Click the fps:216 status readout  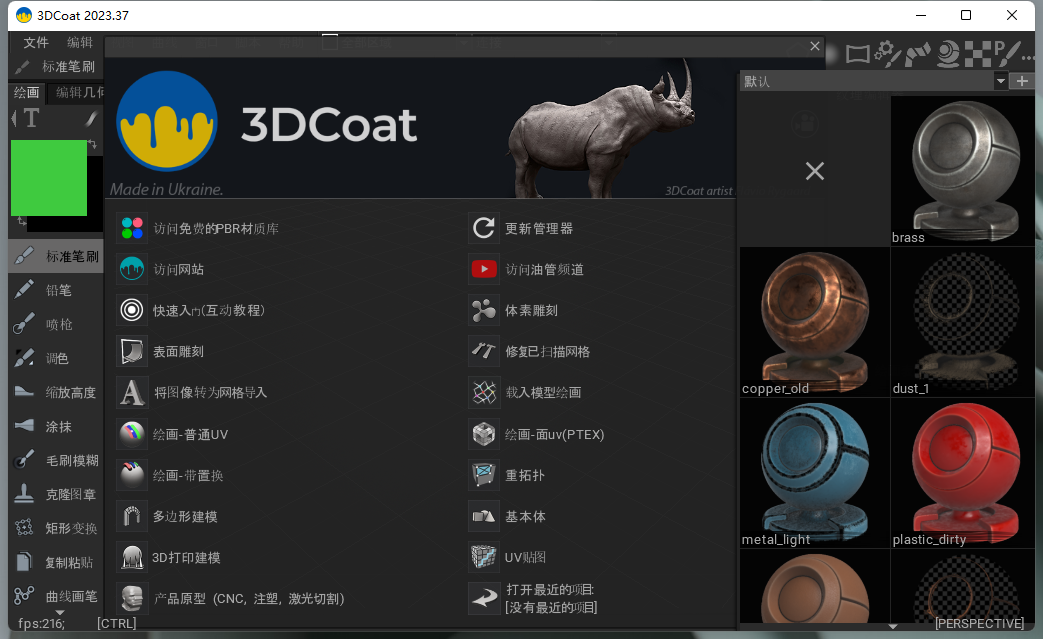[x=41, y=624]
